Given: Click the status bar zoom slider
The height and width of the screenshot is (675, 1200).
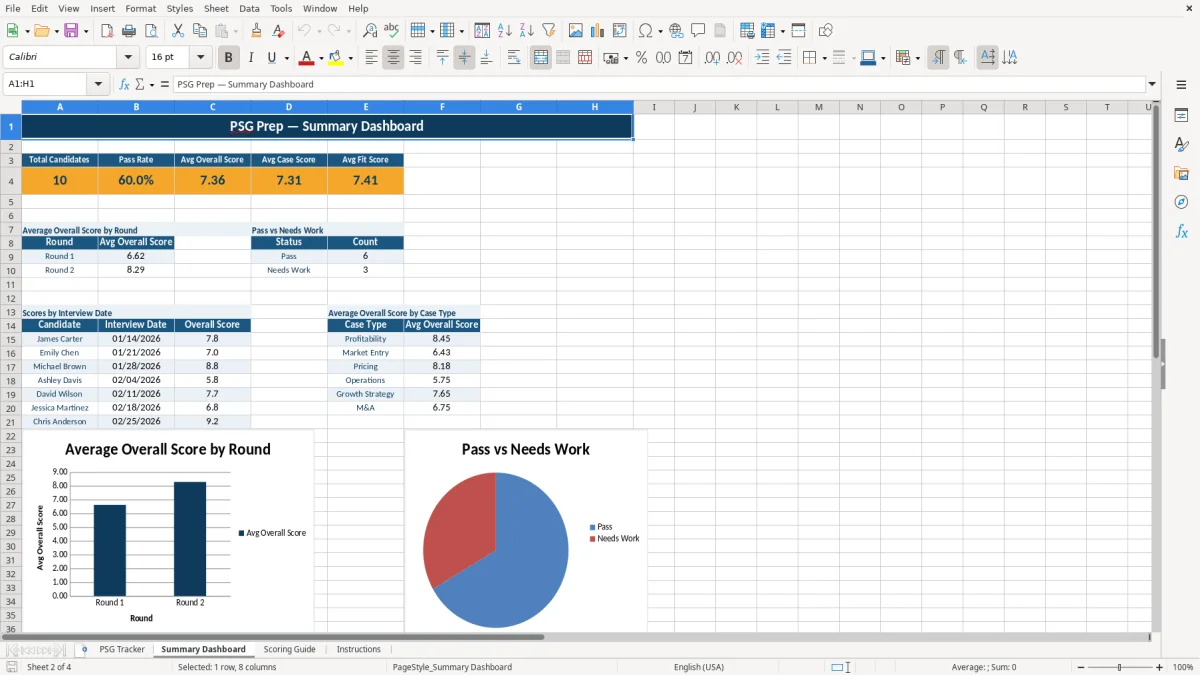Looking at the screenshot, I should tap(1119, 667).
